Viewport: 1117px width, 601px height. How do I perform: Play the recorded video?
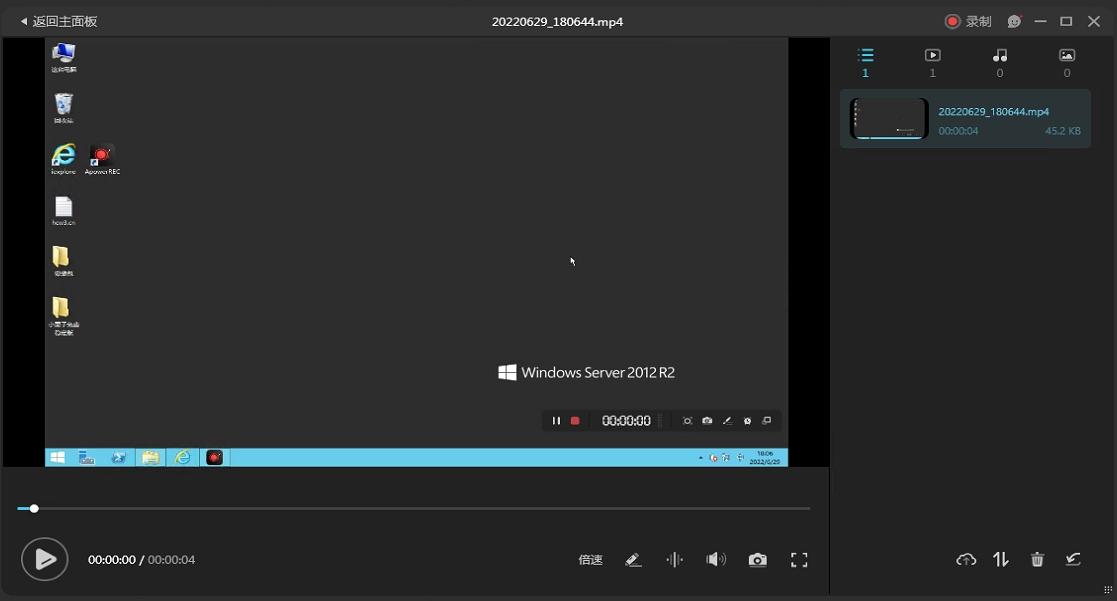[44, 560]
